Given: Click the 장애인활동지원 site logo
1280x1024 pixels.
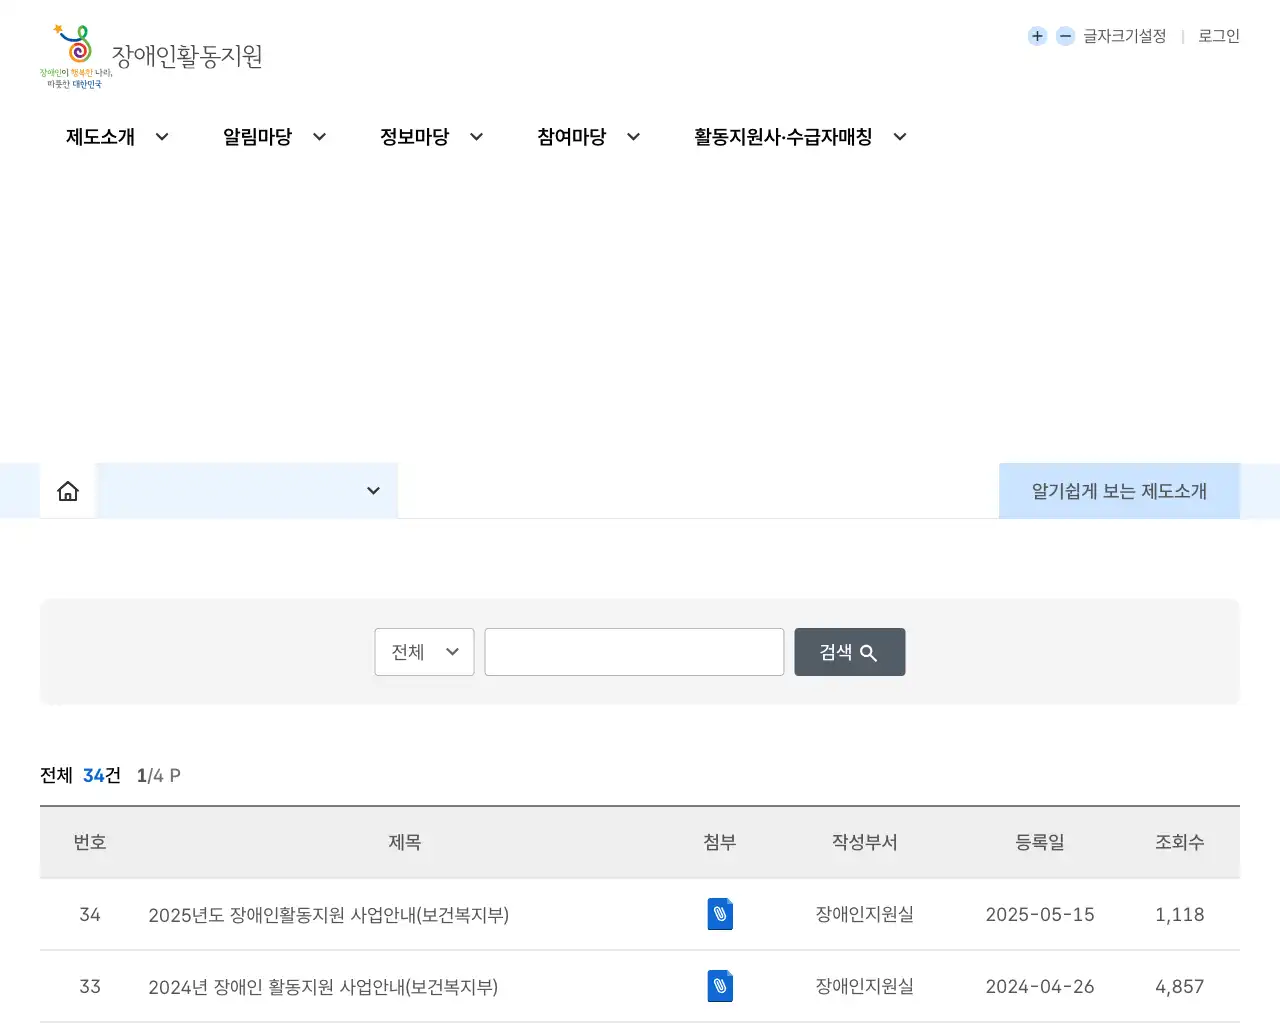Looking at the screenshot, I should pos(188,57).
